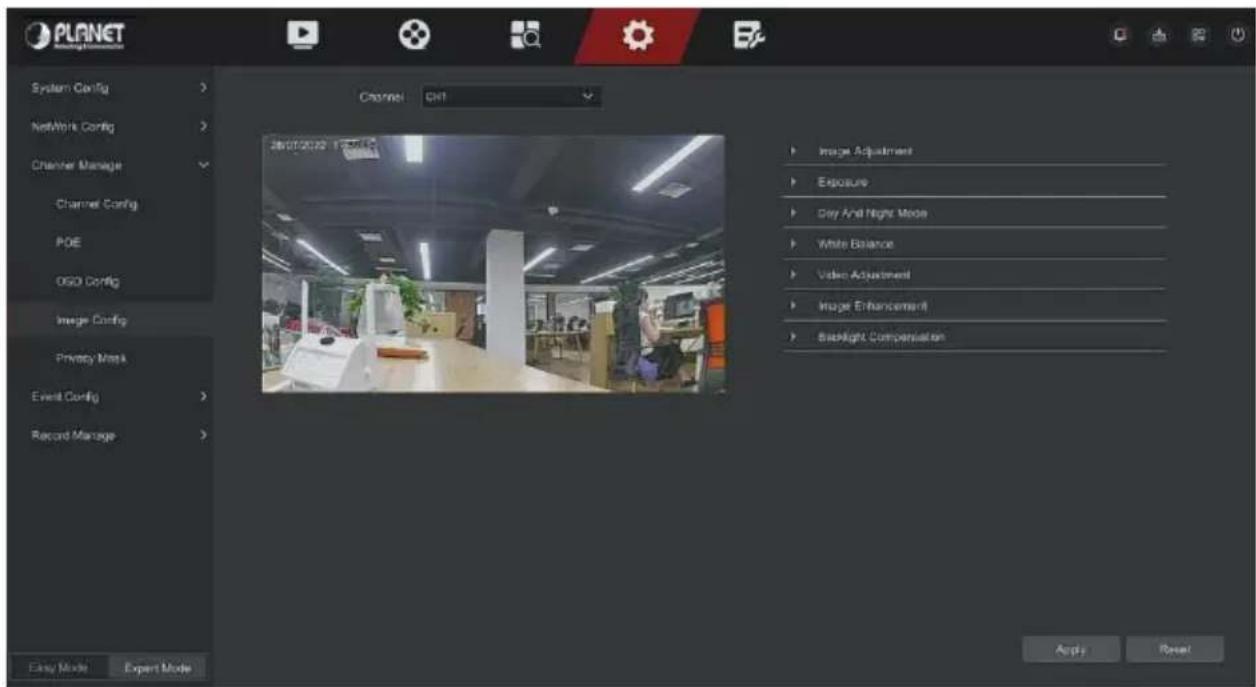Screen dimensions: 1256x687
Task: Click the Reset button
Action: pos(1175,648)
